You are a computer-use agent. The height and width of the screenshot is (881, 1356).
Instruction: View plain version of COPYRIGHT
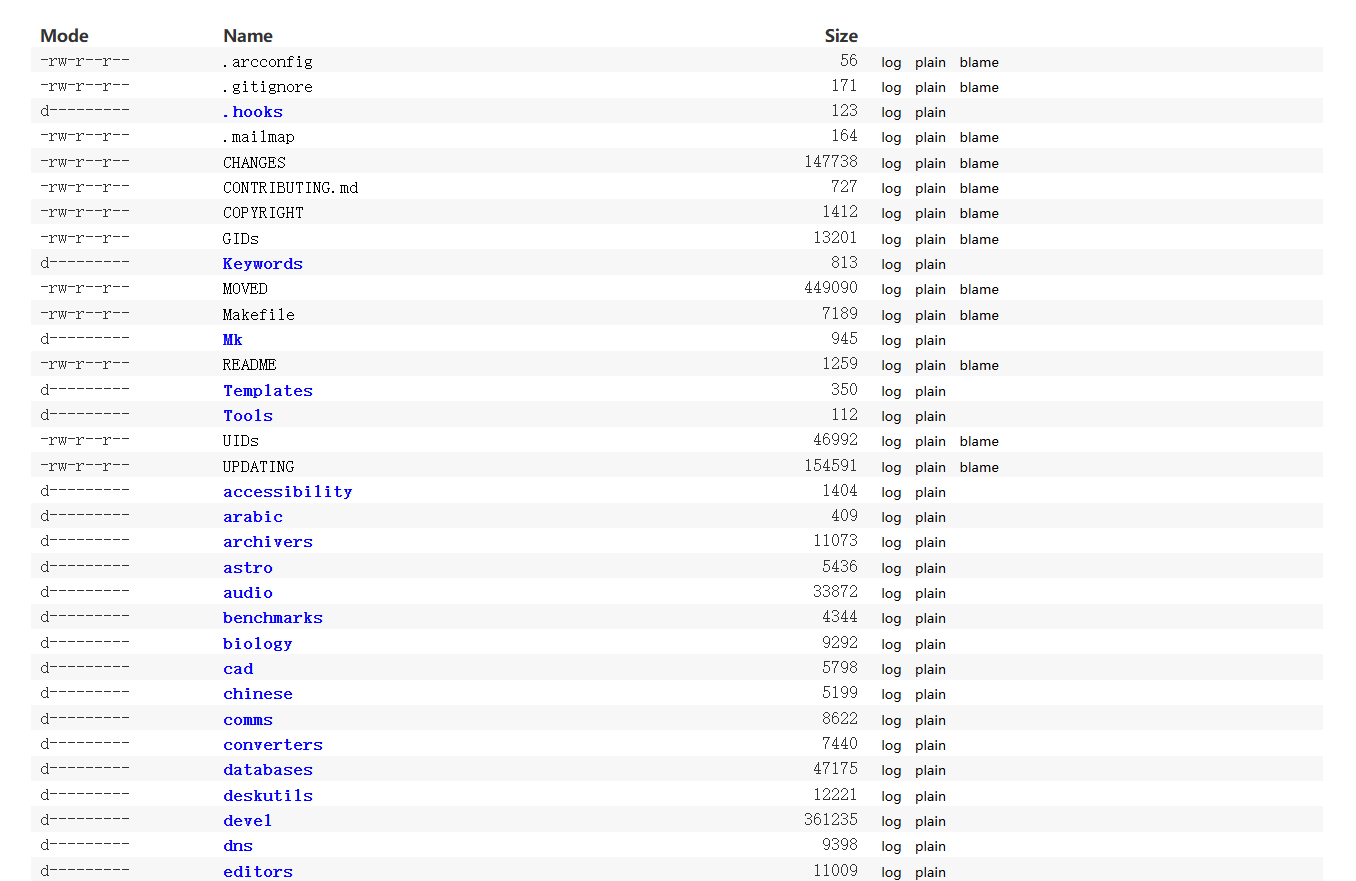coord(930,213)
